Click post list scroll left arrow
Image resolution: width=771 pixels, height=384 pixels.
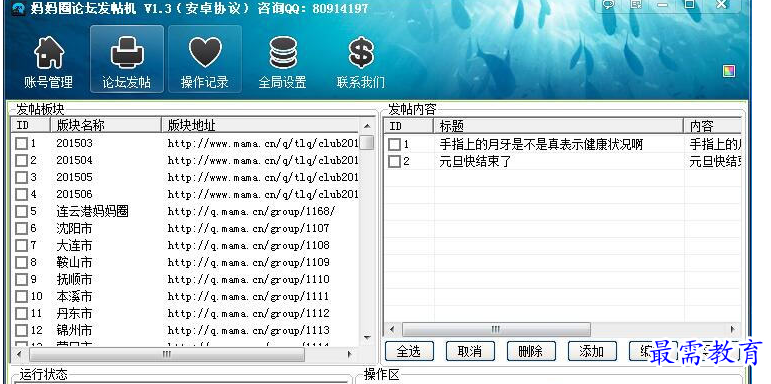tap(392, 329)
